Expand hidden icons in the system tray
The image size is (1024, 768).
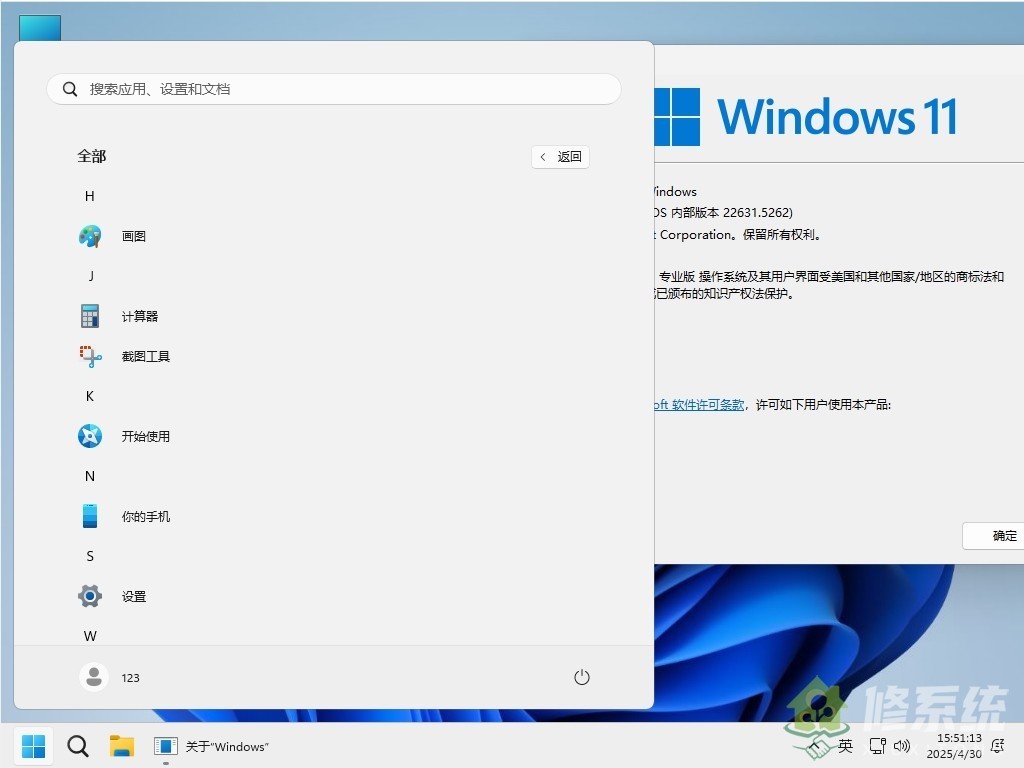(812, 746)
